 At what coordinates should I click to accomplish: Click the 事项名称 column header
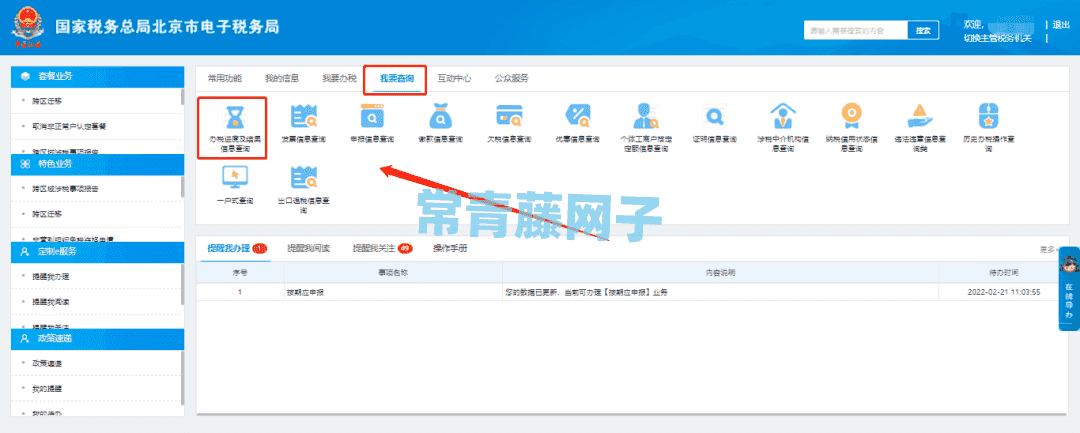pos(393,273)
